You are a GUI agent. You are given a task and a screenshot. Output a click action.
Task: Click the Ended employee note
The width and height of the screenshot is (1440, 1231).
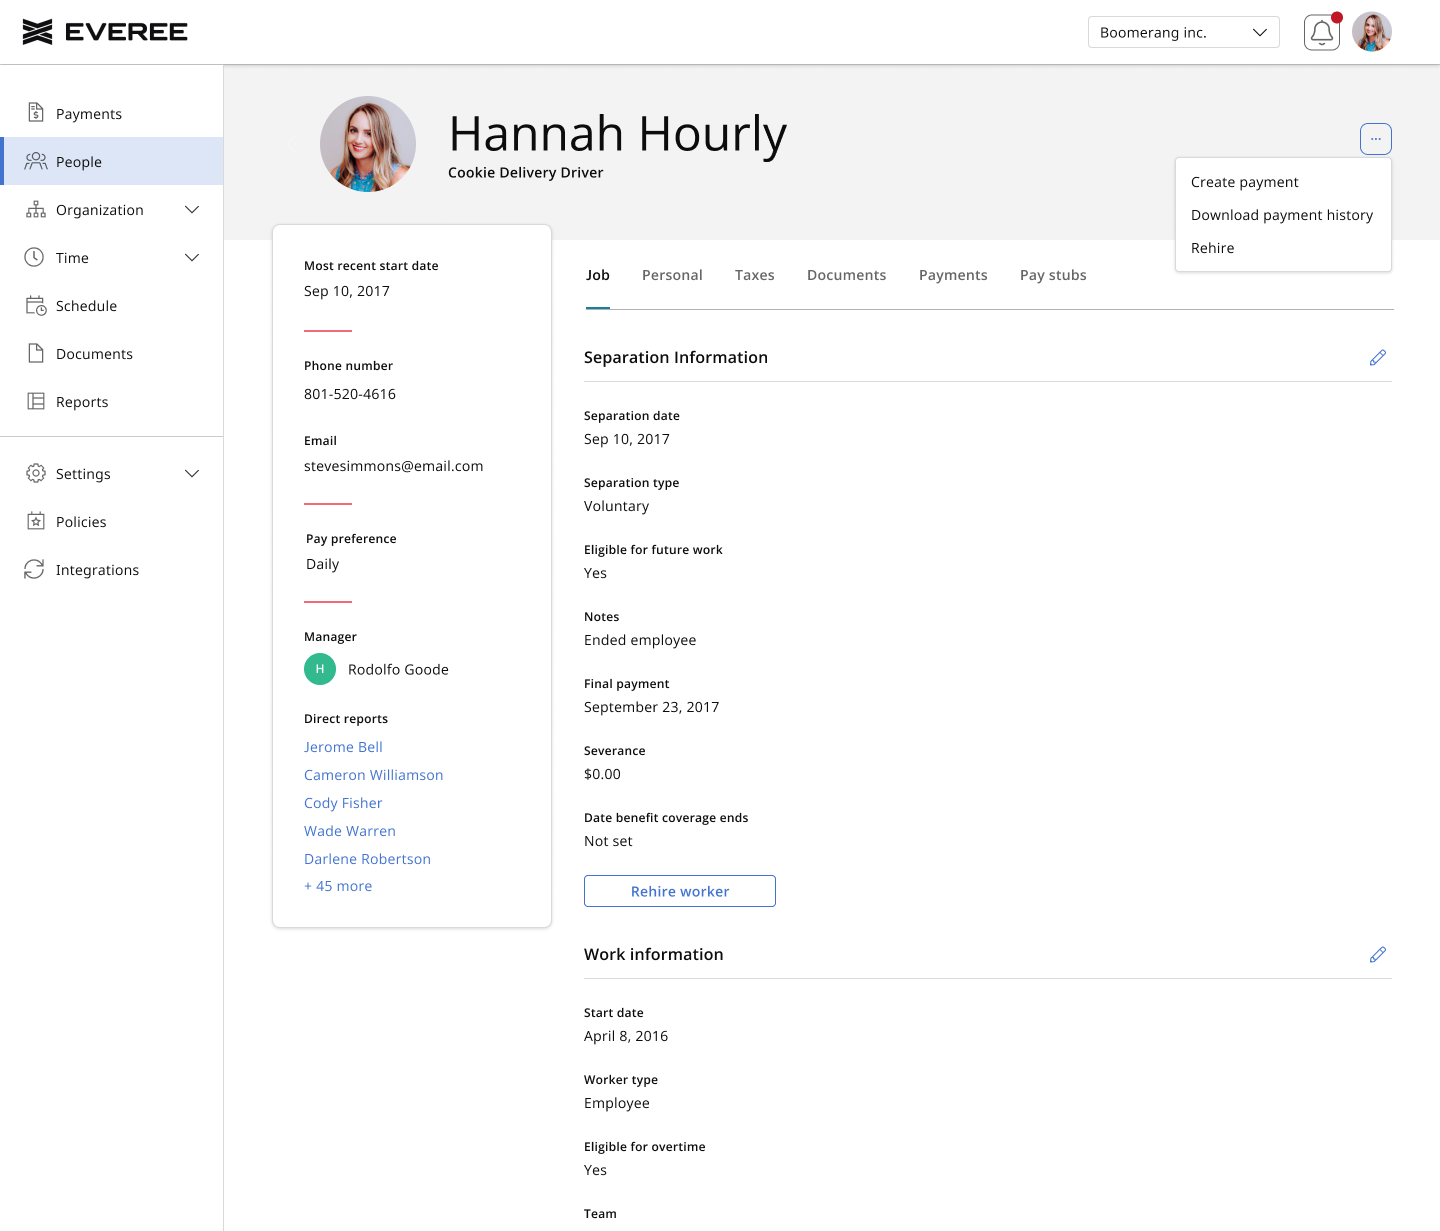pyautogui.click(x=640, y=640)
